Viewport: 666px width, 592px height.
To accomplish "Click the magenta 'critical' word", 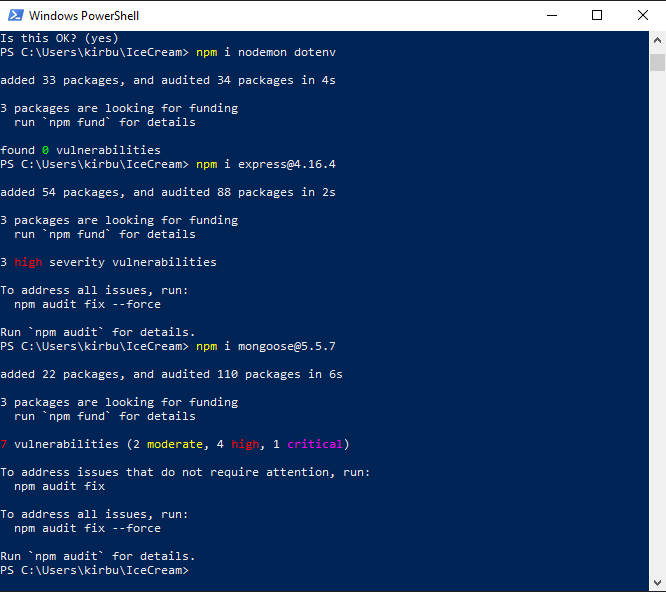I will pos(315,445).
